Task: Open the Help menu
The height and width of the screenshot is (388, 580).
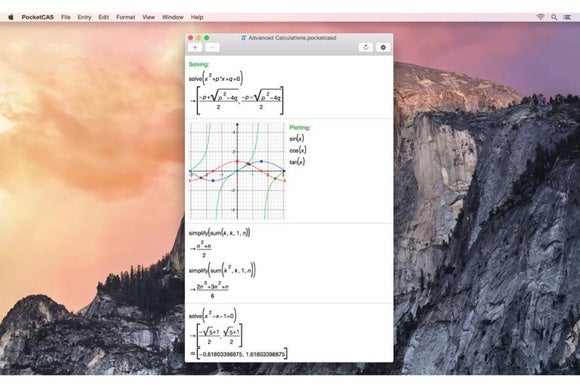Action: tap(197, 17)
